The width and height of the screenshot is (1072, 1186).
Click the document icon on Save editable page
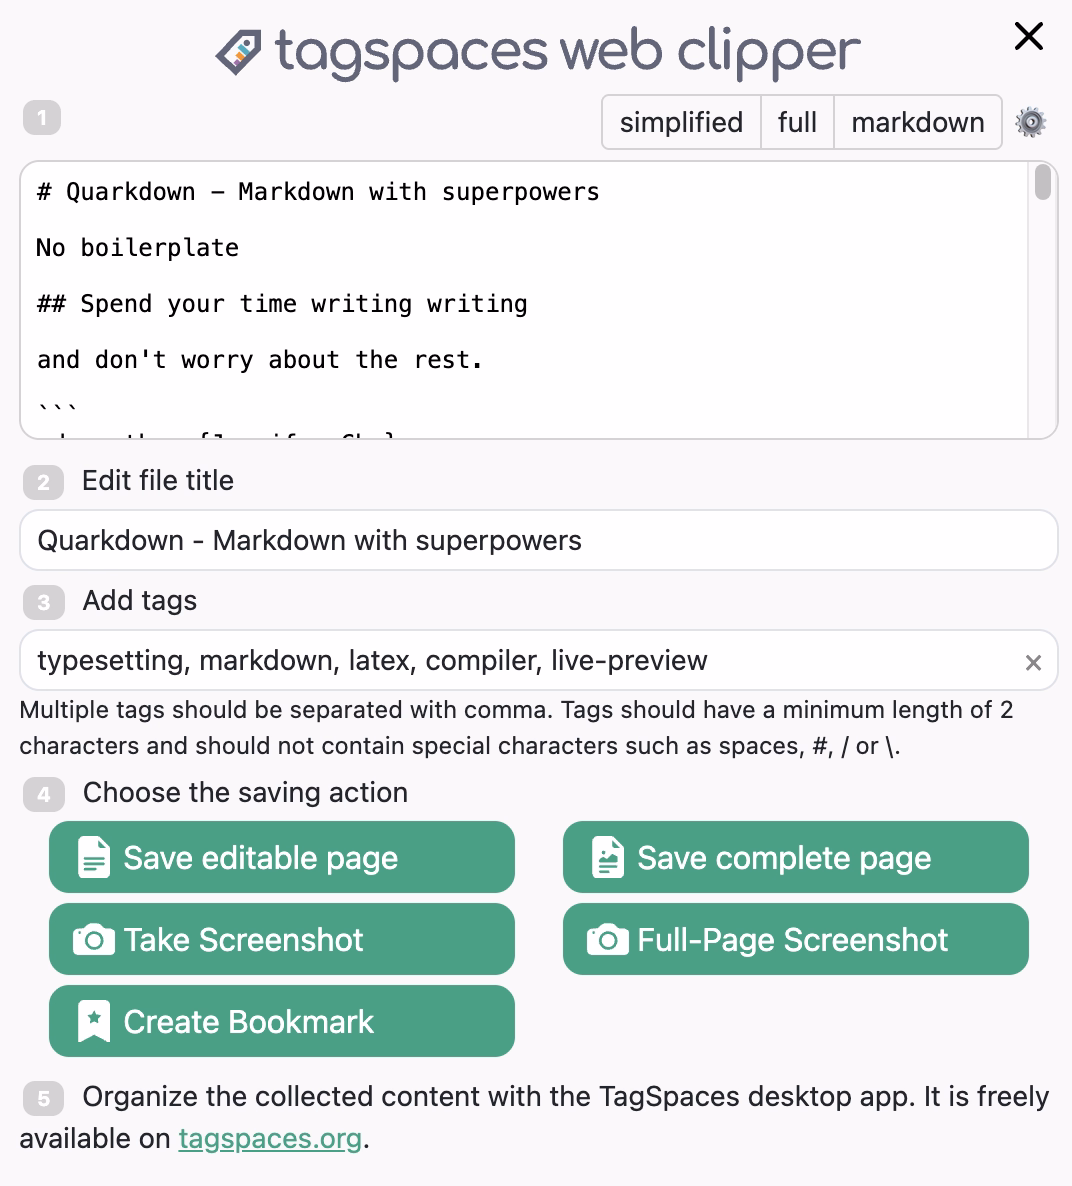click(x=95, y=857)
